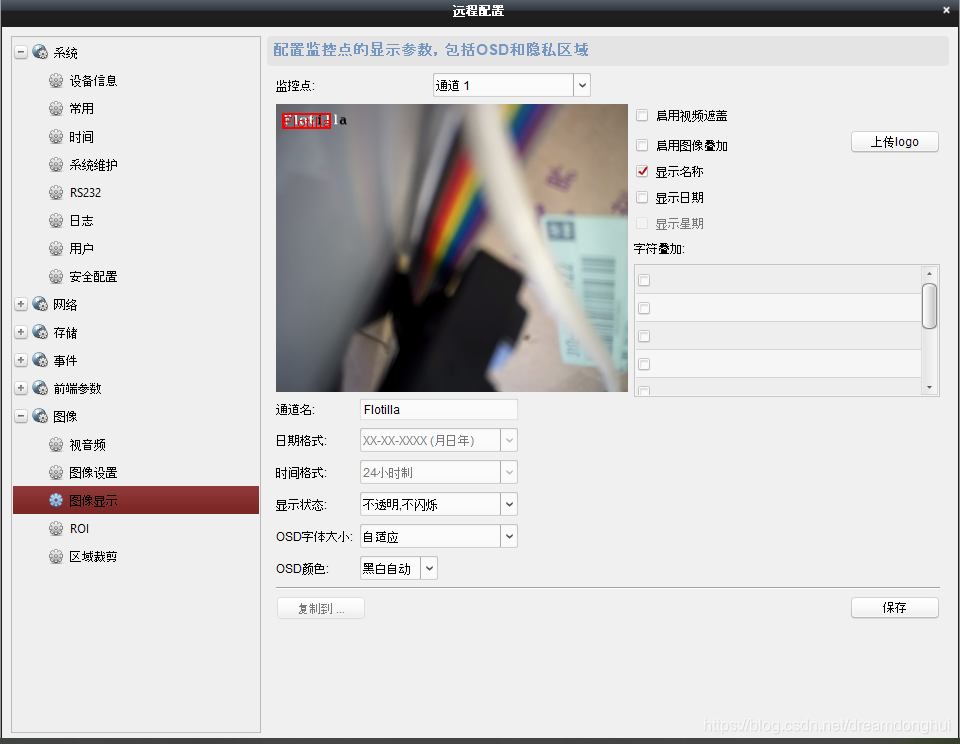The image size is (960, 744).
Task: Open the RS232 page
Action: coord(85,193)
